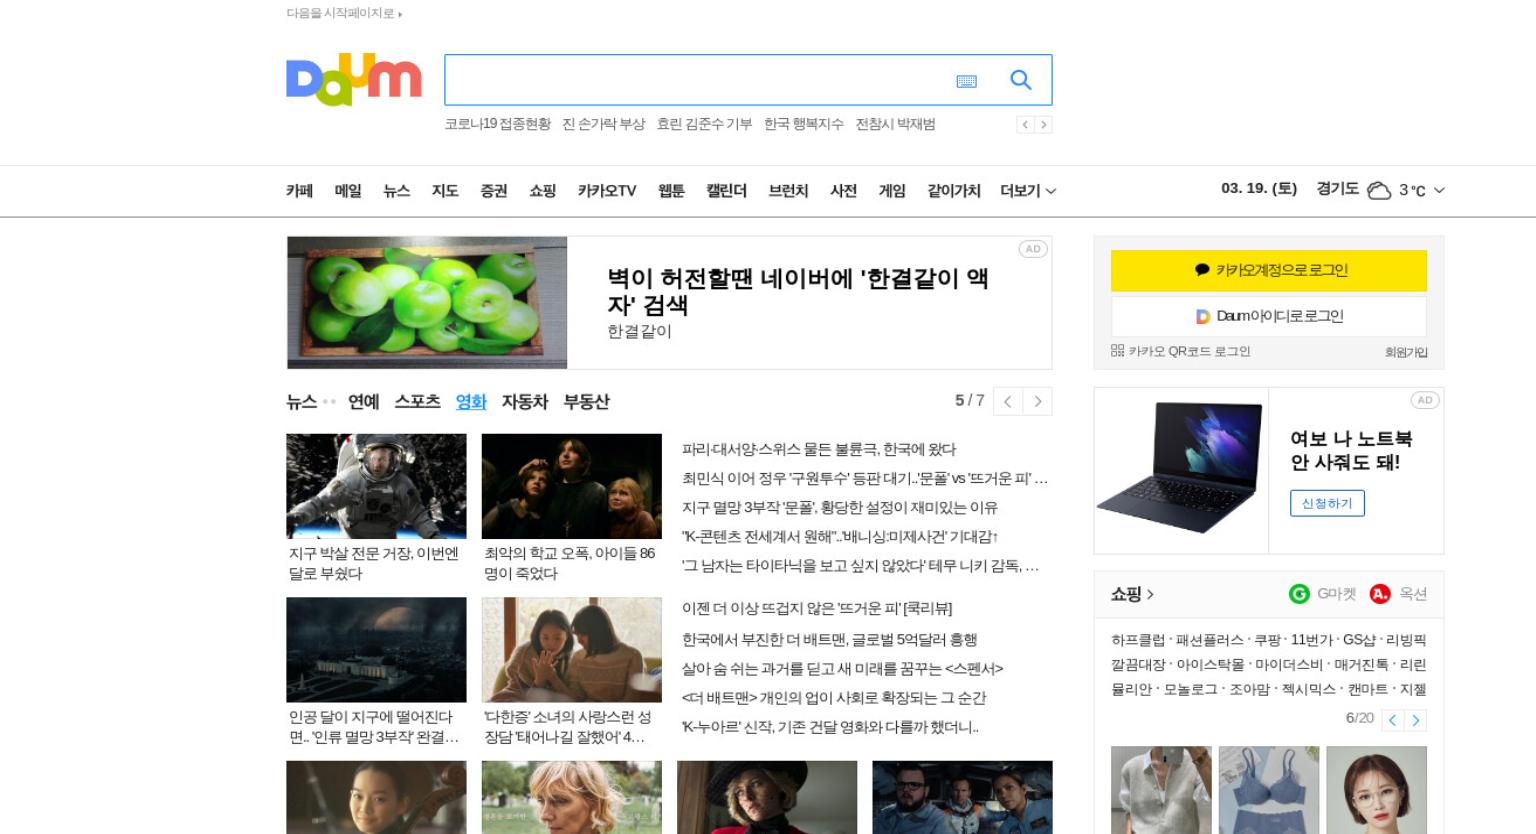Viewport: 1536px width, 834px height.
Task: Open the 인공 달이 지구에 떨어진다면 thumbnail
Action: (376, 650)
